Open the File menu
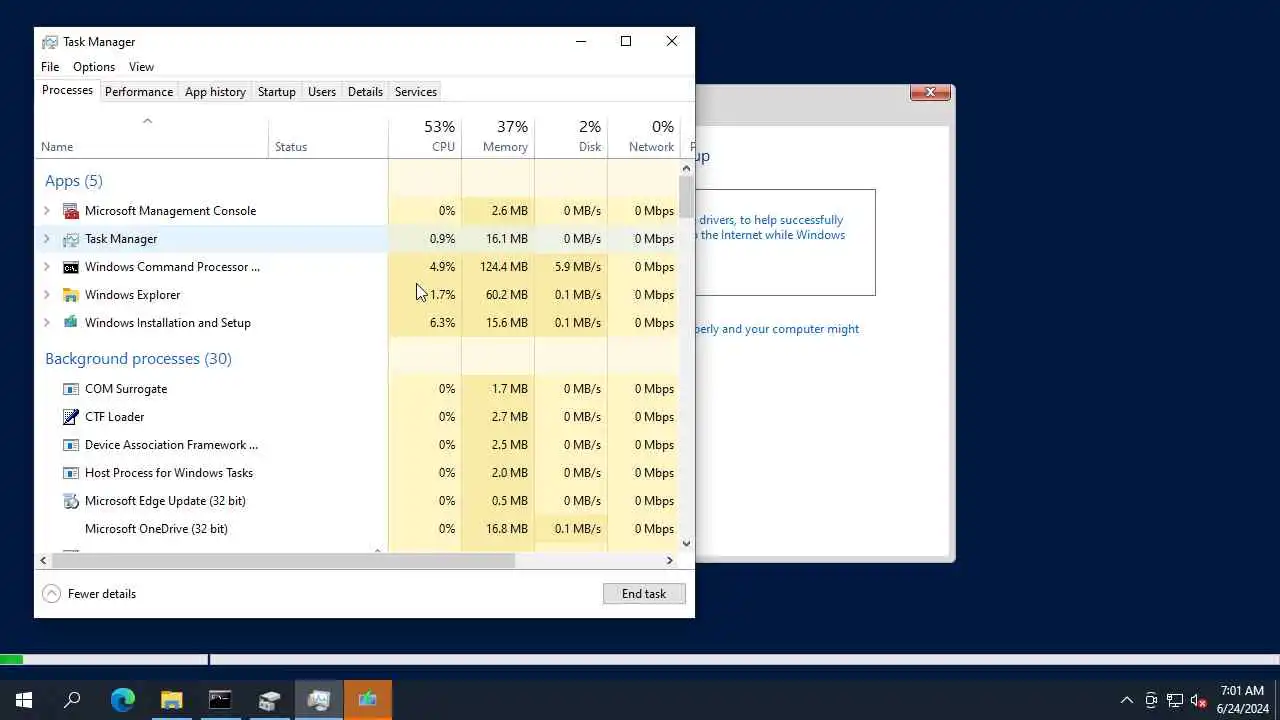The image size is (1280, 720). [x=50, y=67]
